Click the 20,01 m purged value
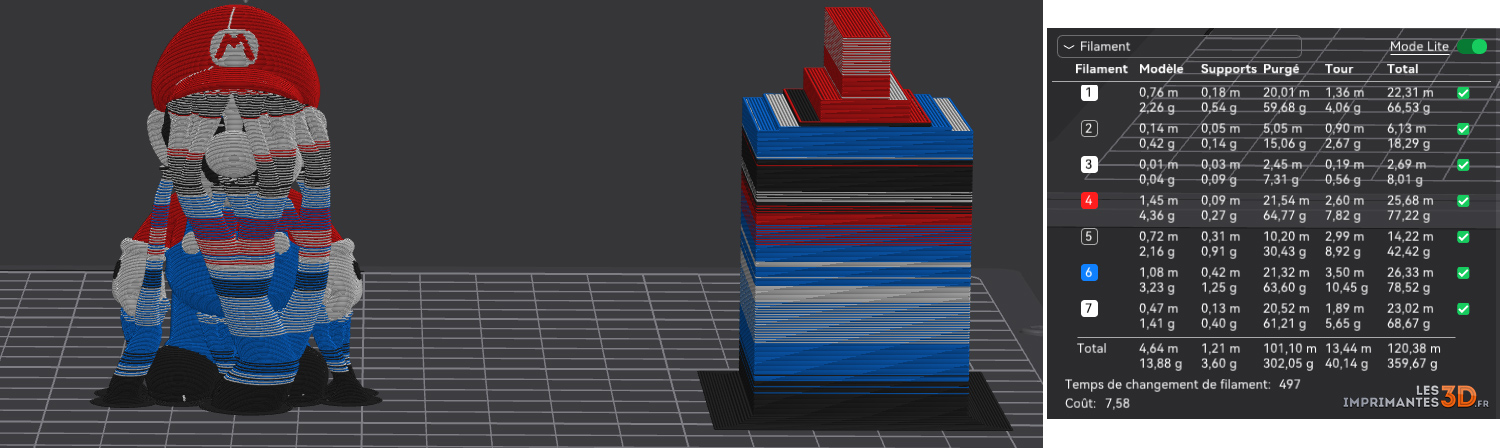Viewport: 1500px width, 448px height. pos(1287,92)
